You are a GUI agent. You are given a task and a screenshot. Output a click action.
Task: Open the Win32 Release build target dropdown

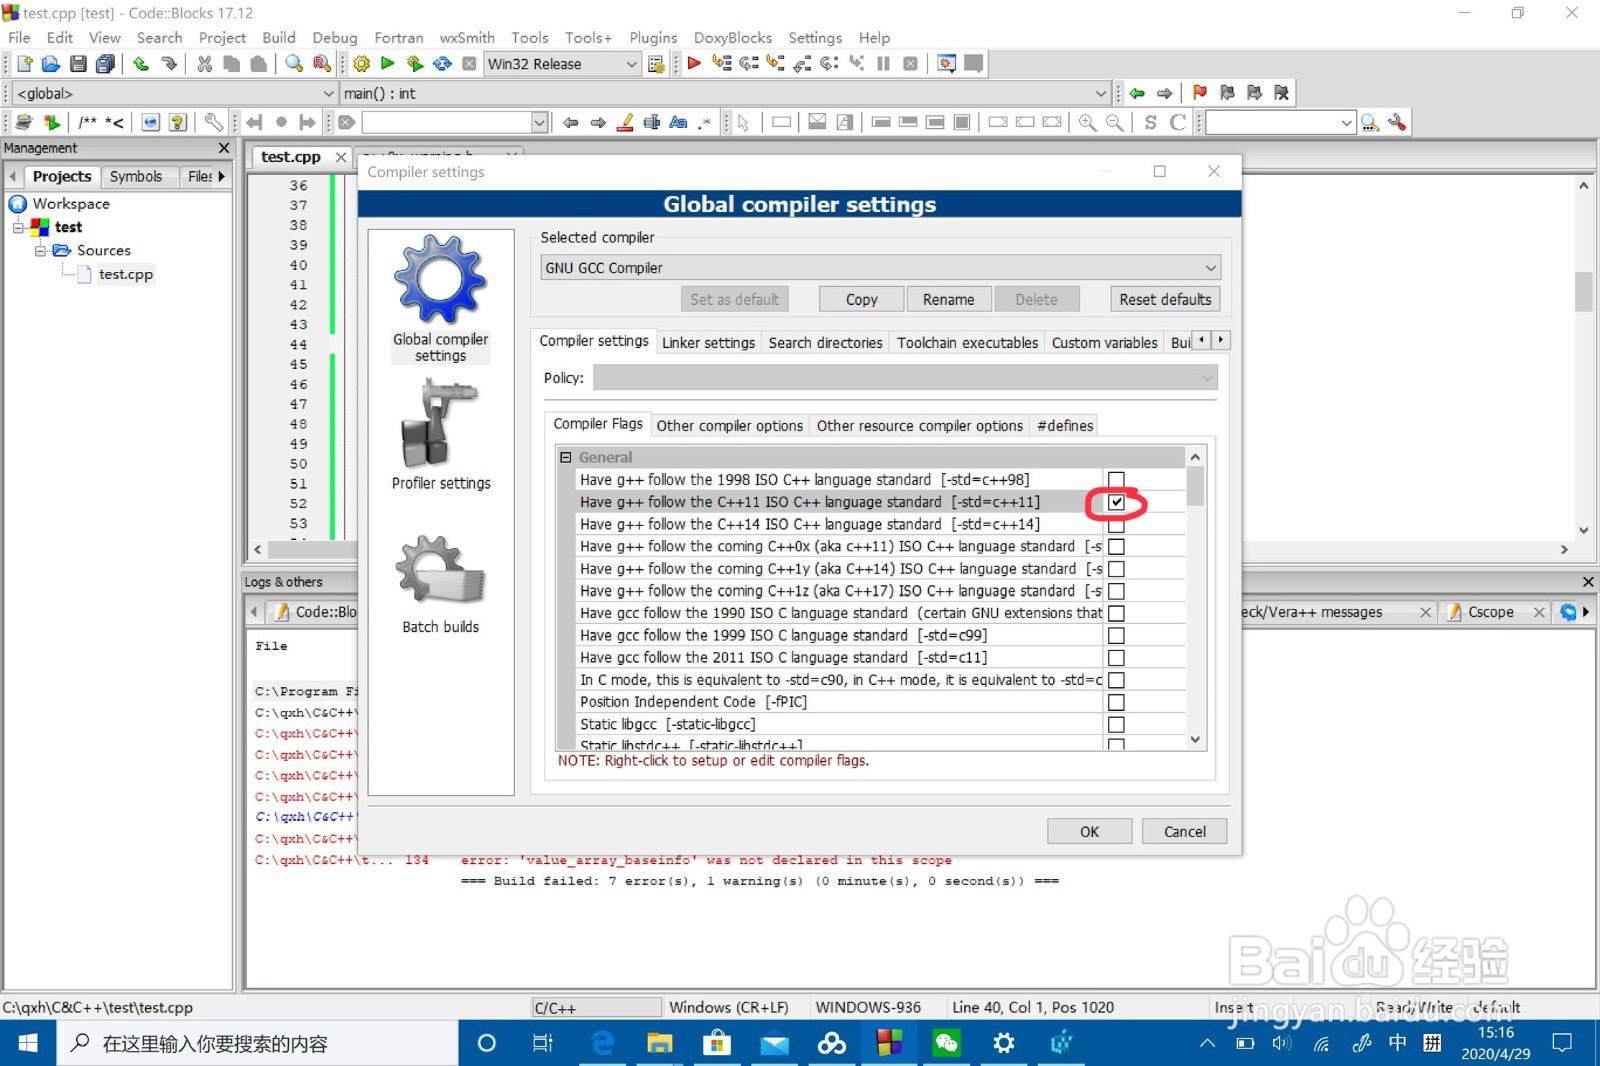tap(562, 64)
